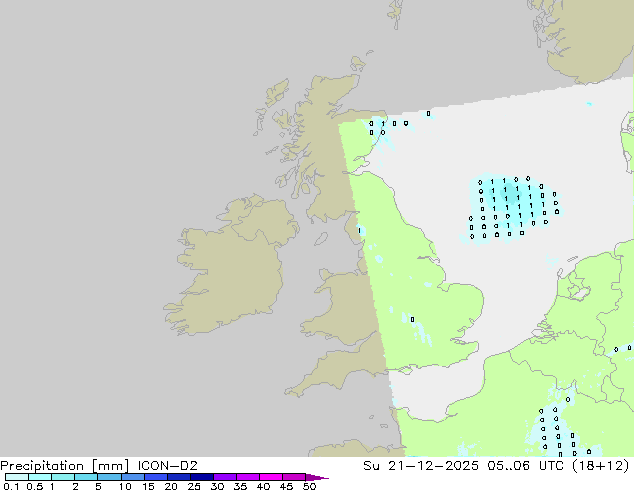Click the 30–35 mm legend color swatch

225,477
